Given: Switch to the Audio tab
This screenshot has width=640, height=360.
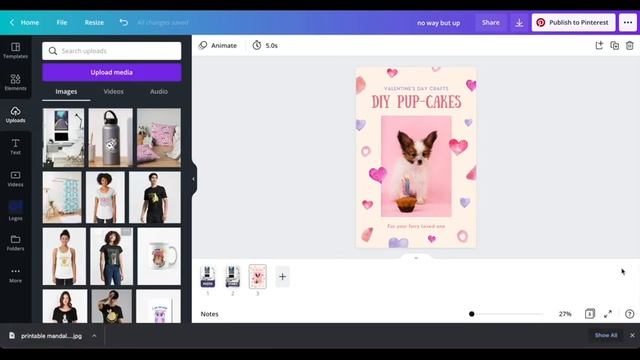Looking at the screenshot, I should coord(159,91).
